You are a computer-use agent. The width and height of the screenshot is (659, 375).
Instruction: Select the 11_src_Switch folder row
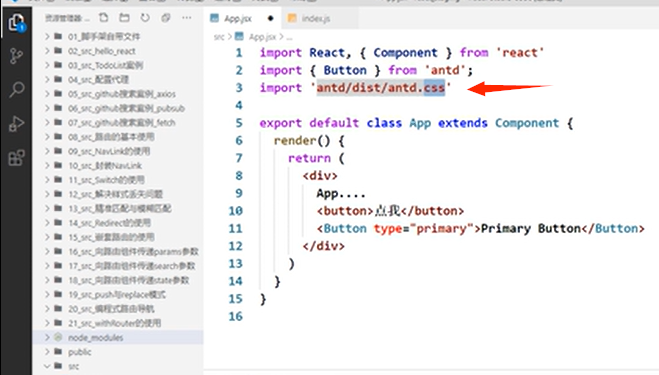(x=118, y=180)
